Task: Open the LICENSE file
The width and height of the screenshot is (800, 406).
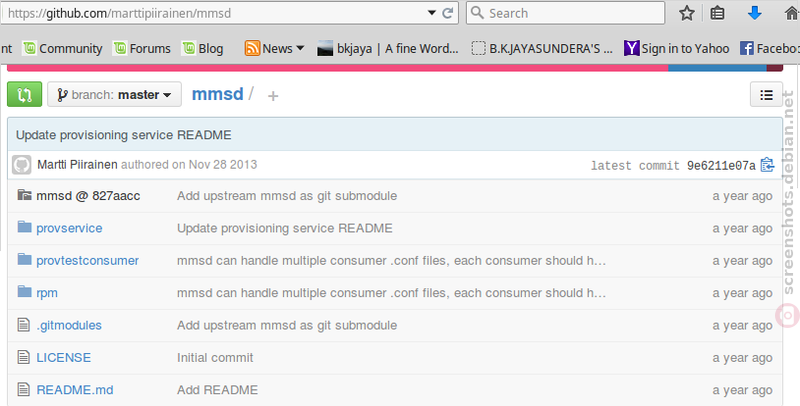Action: point(63,358)
